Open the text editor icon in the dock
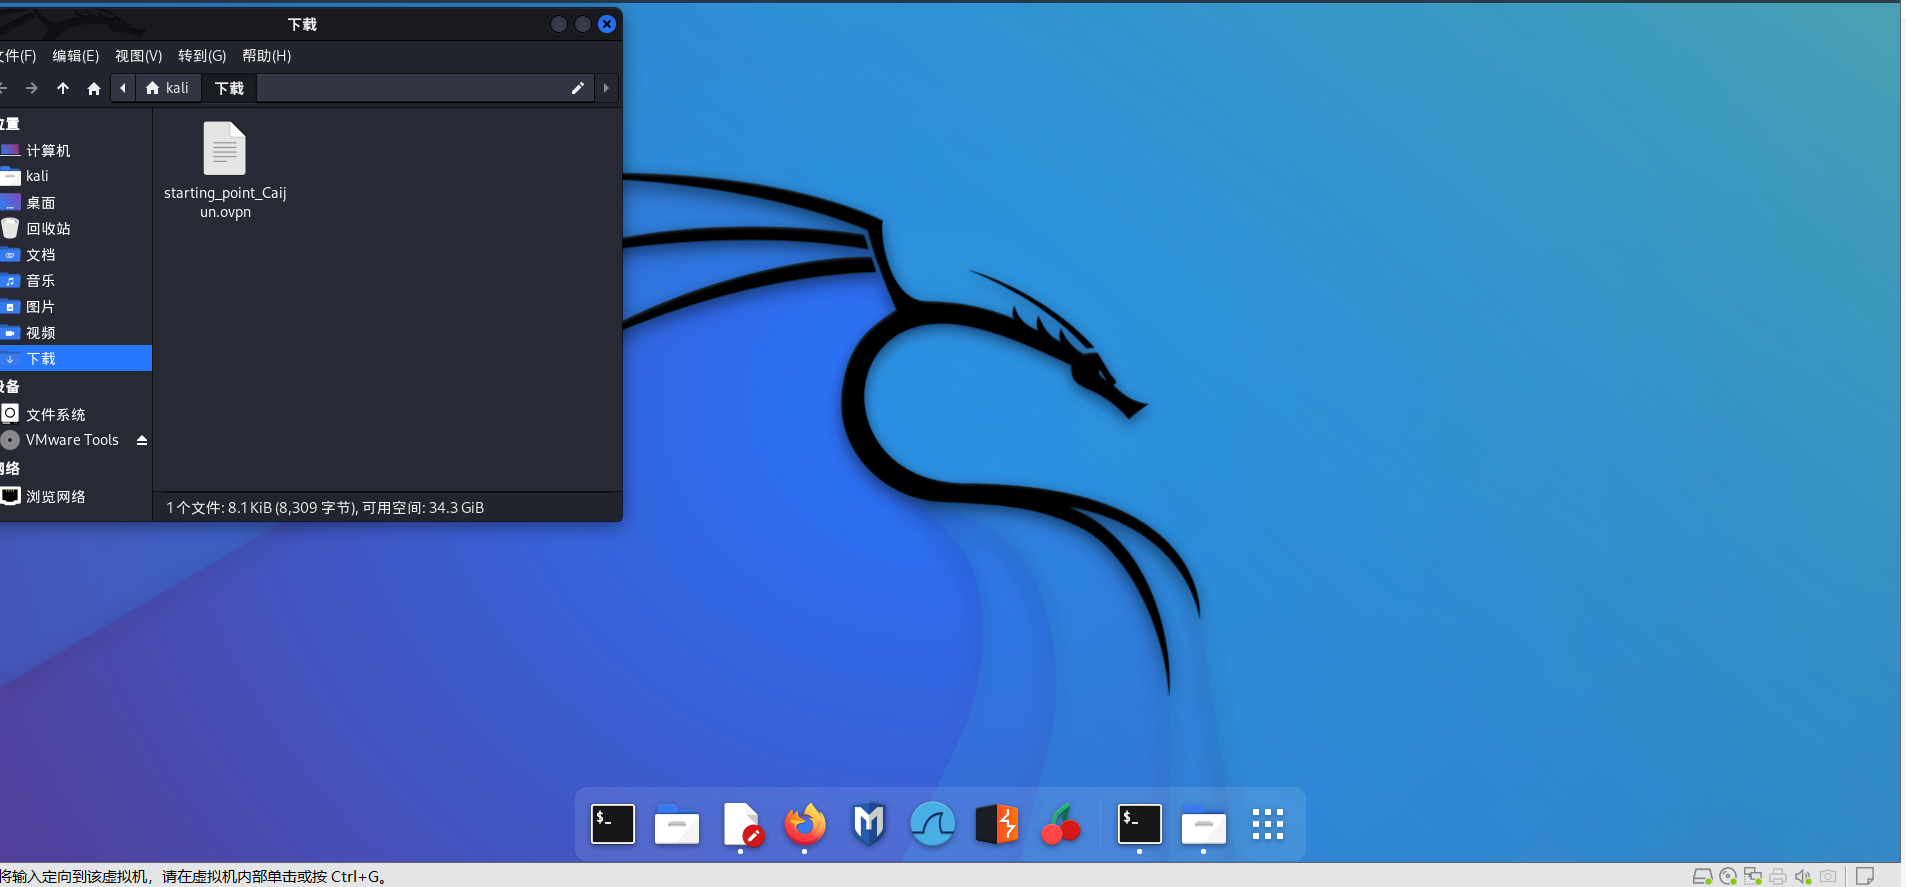This screenshot has height=887, width=1906. [x=742, y=825]
